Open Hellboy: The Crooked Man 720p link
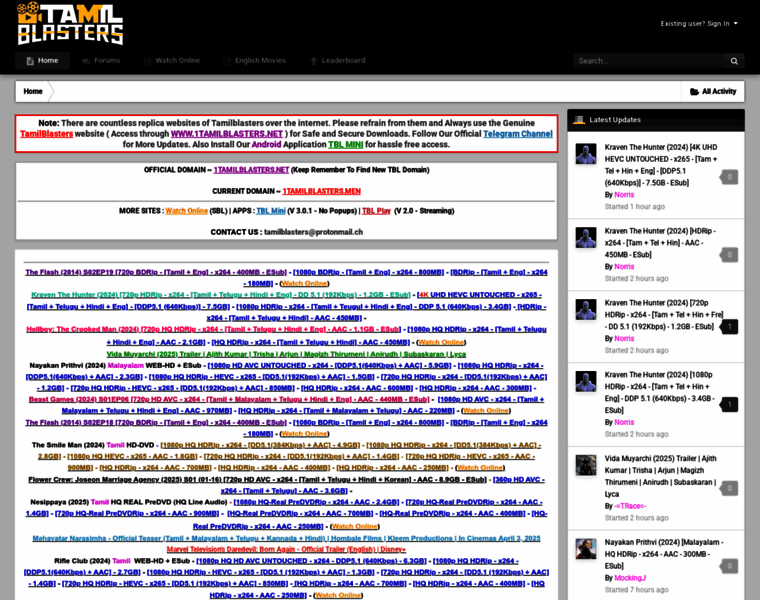This screenshot has height=600, width=760. [213, 330]
